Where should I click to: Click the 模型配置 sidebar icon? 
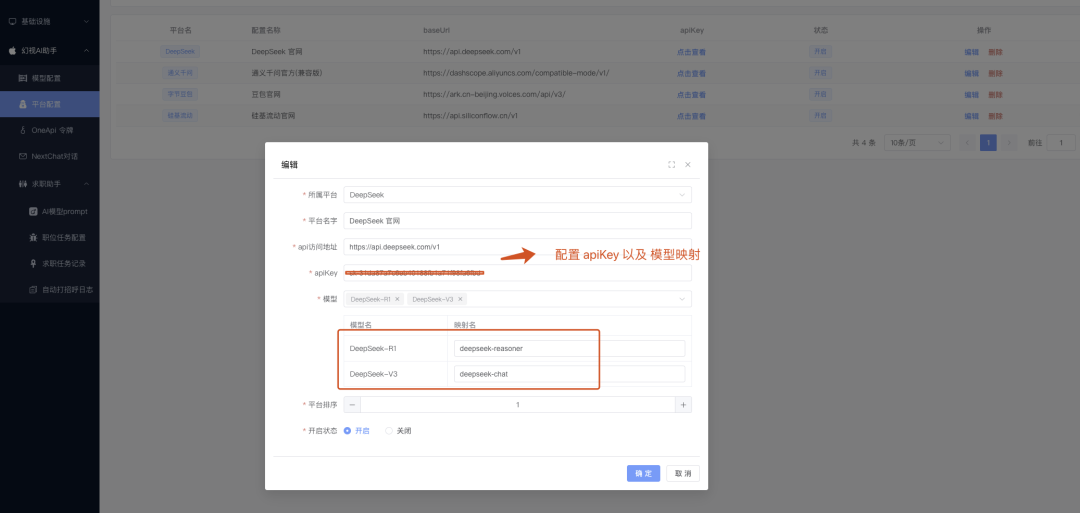(x=23, y=78)
